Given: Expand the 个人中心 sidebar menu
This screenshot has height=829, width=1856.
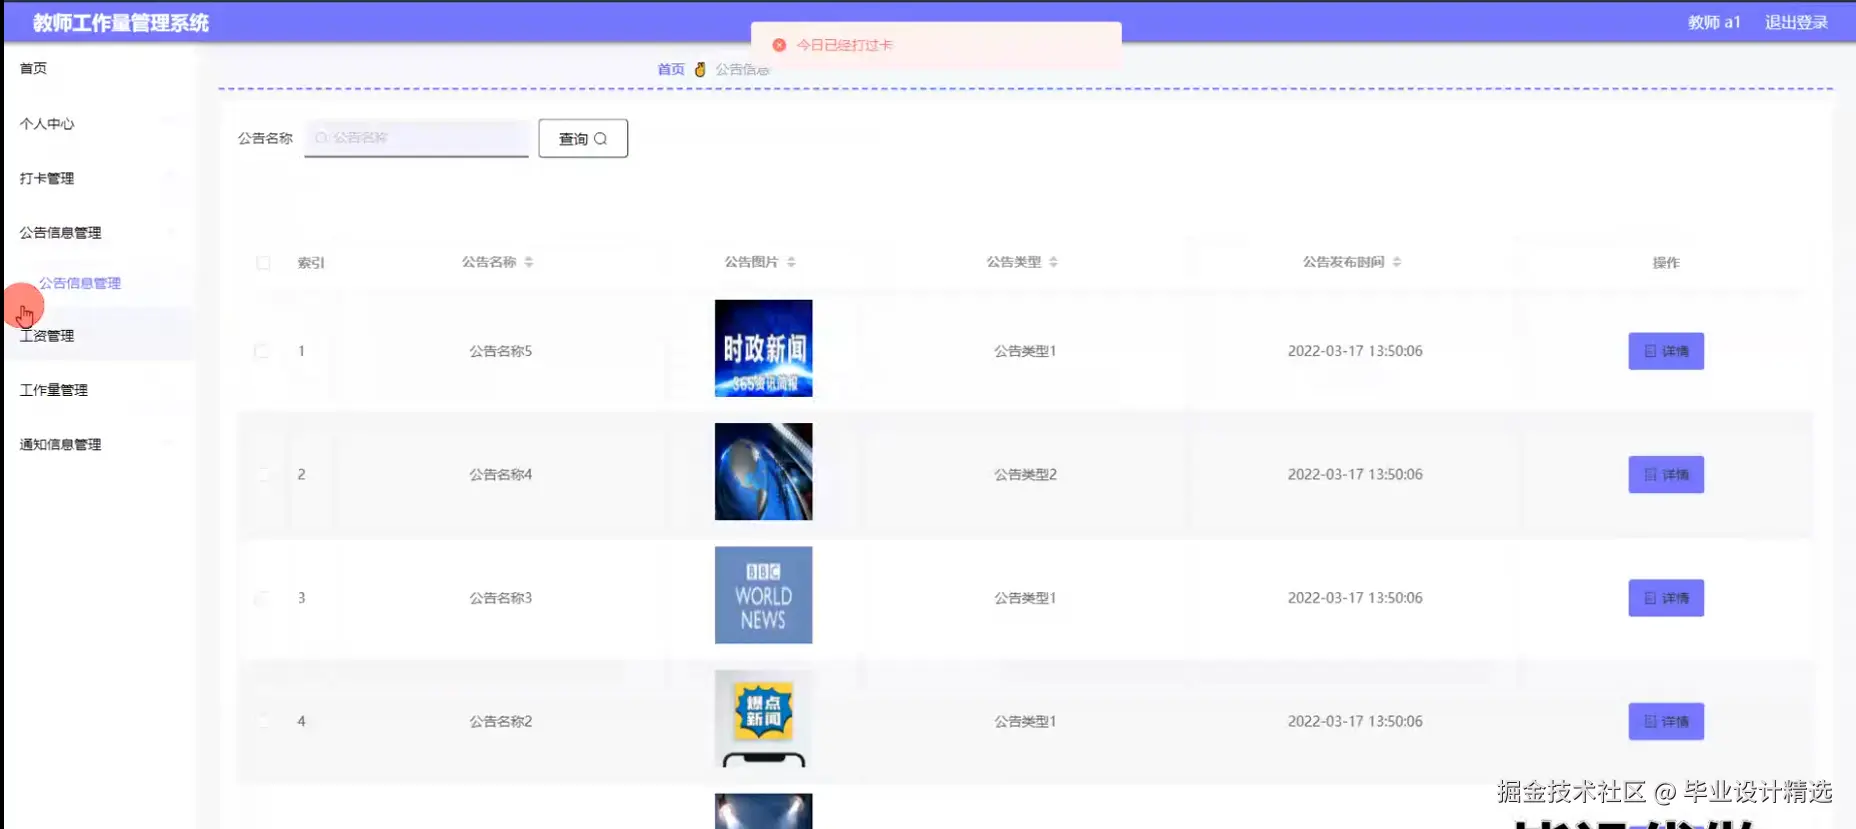Looking at the screenshot, I should point(97,124).
